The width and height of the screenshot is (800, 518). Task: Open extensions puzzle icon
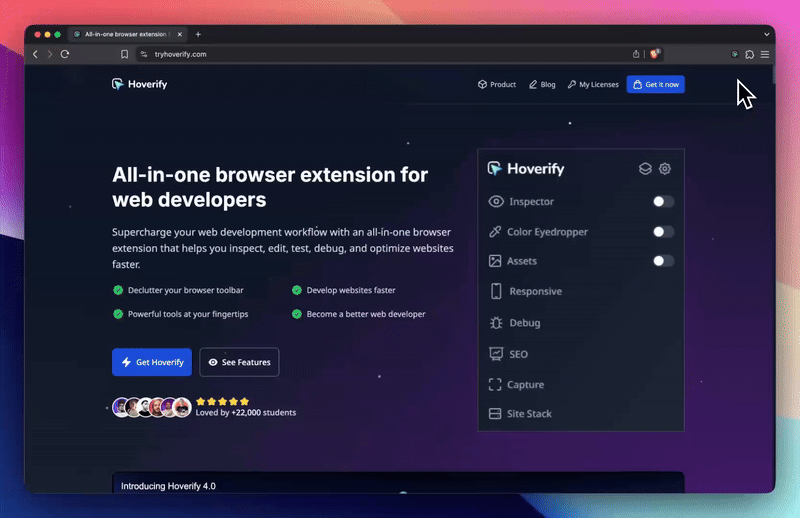click(x=749, y=54)
